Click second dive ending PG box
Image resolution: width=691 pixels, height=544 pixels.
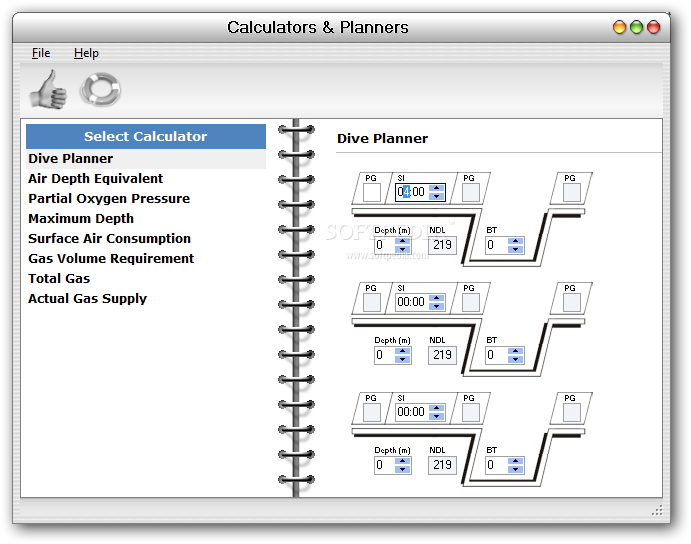(x=572, y=302)
